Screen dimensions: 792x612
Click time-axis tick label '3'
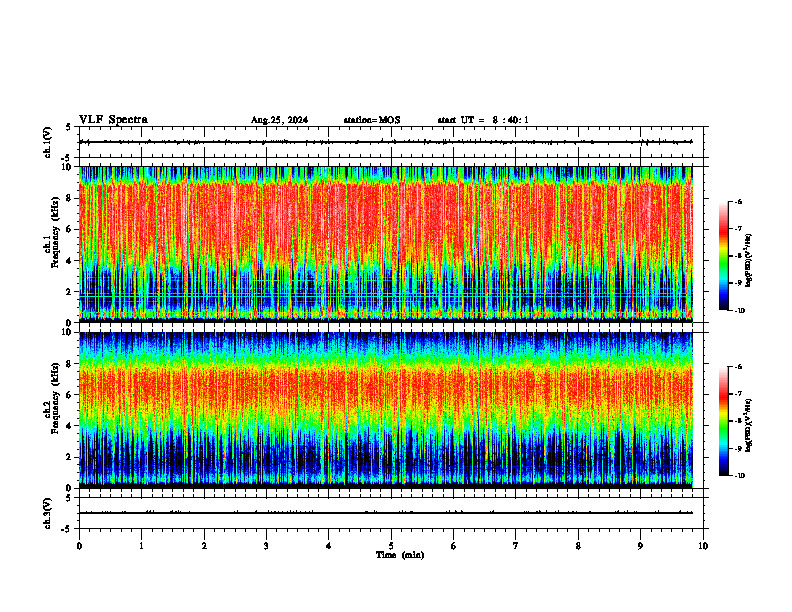click(266, 546)
